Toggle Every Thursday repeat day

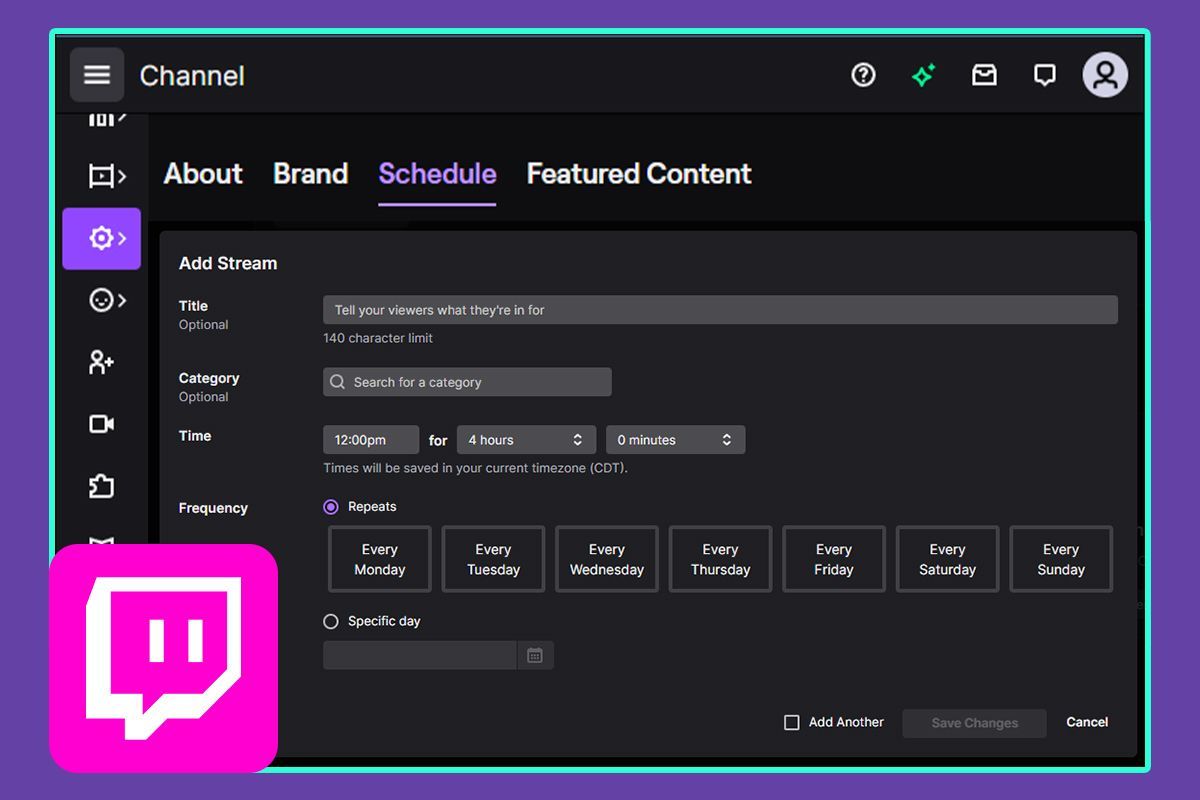720,559
